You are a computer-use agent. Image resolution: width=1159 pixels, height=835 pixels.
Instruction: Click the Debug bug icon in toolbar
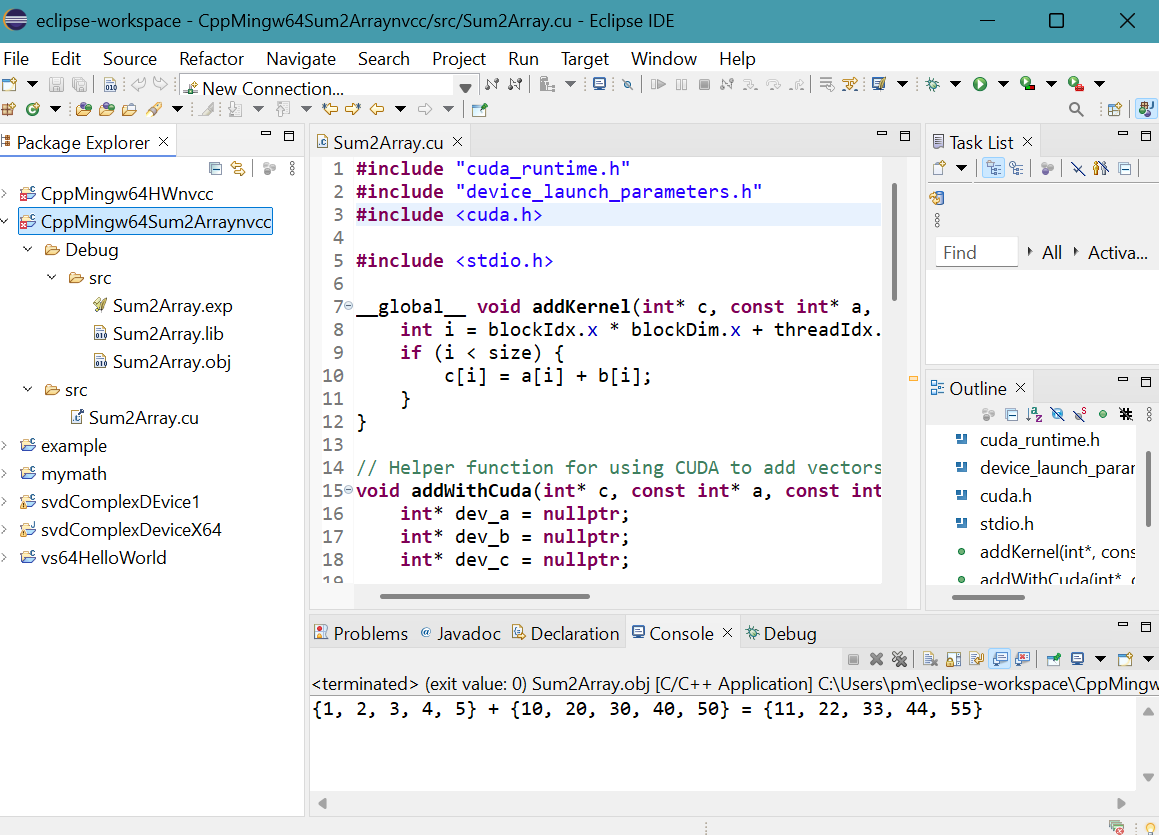(933, 84)
